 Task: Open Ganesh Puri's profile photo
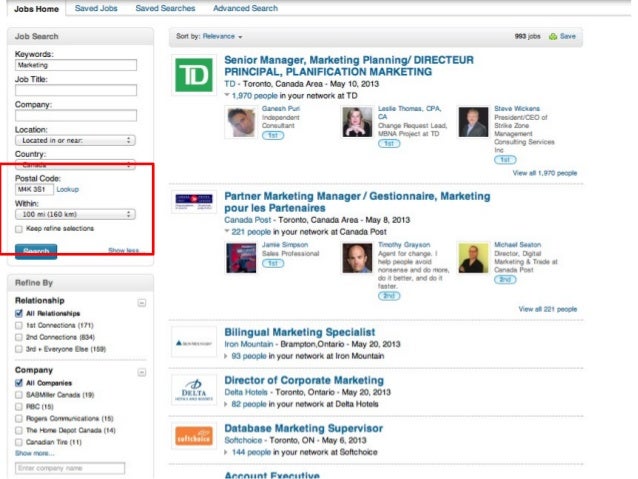tap(241, 122)
